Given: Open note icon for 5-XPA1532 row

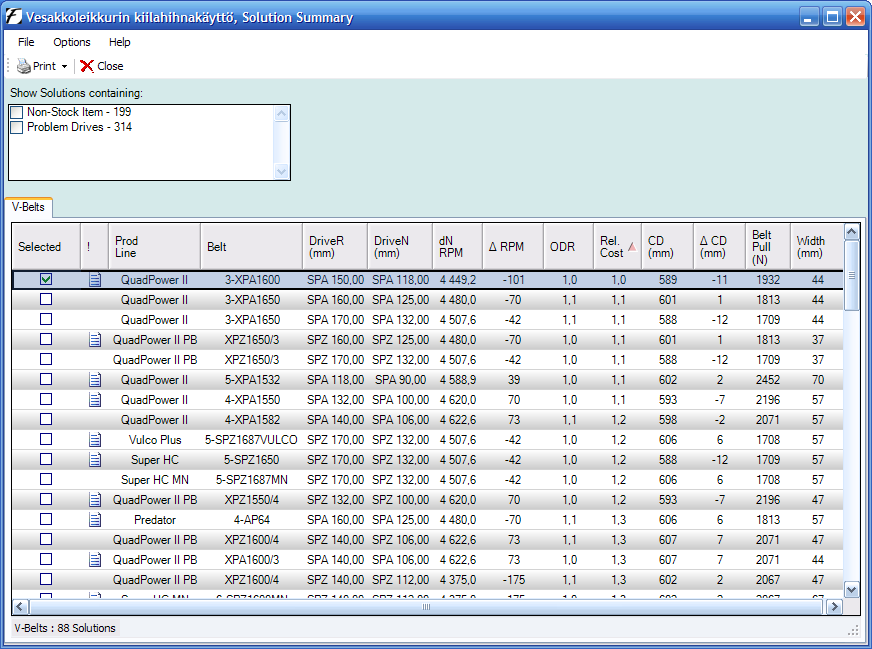Looking at the screenshot, I should click(95, 380).
